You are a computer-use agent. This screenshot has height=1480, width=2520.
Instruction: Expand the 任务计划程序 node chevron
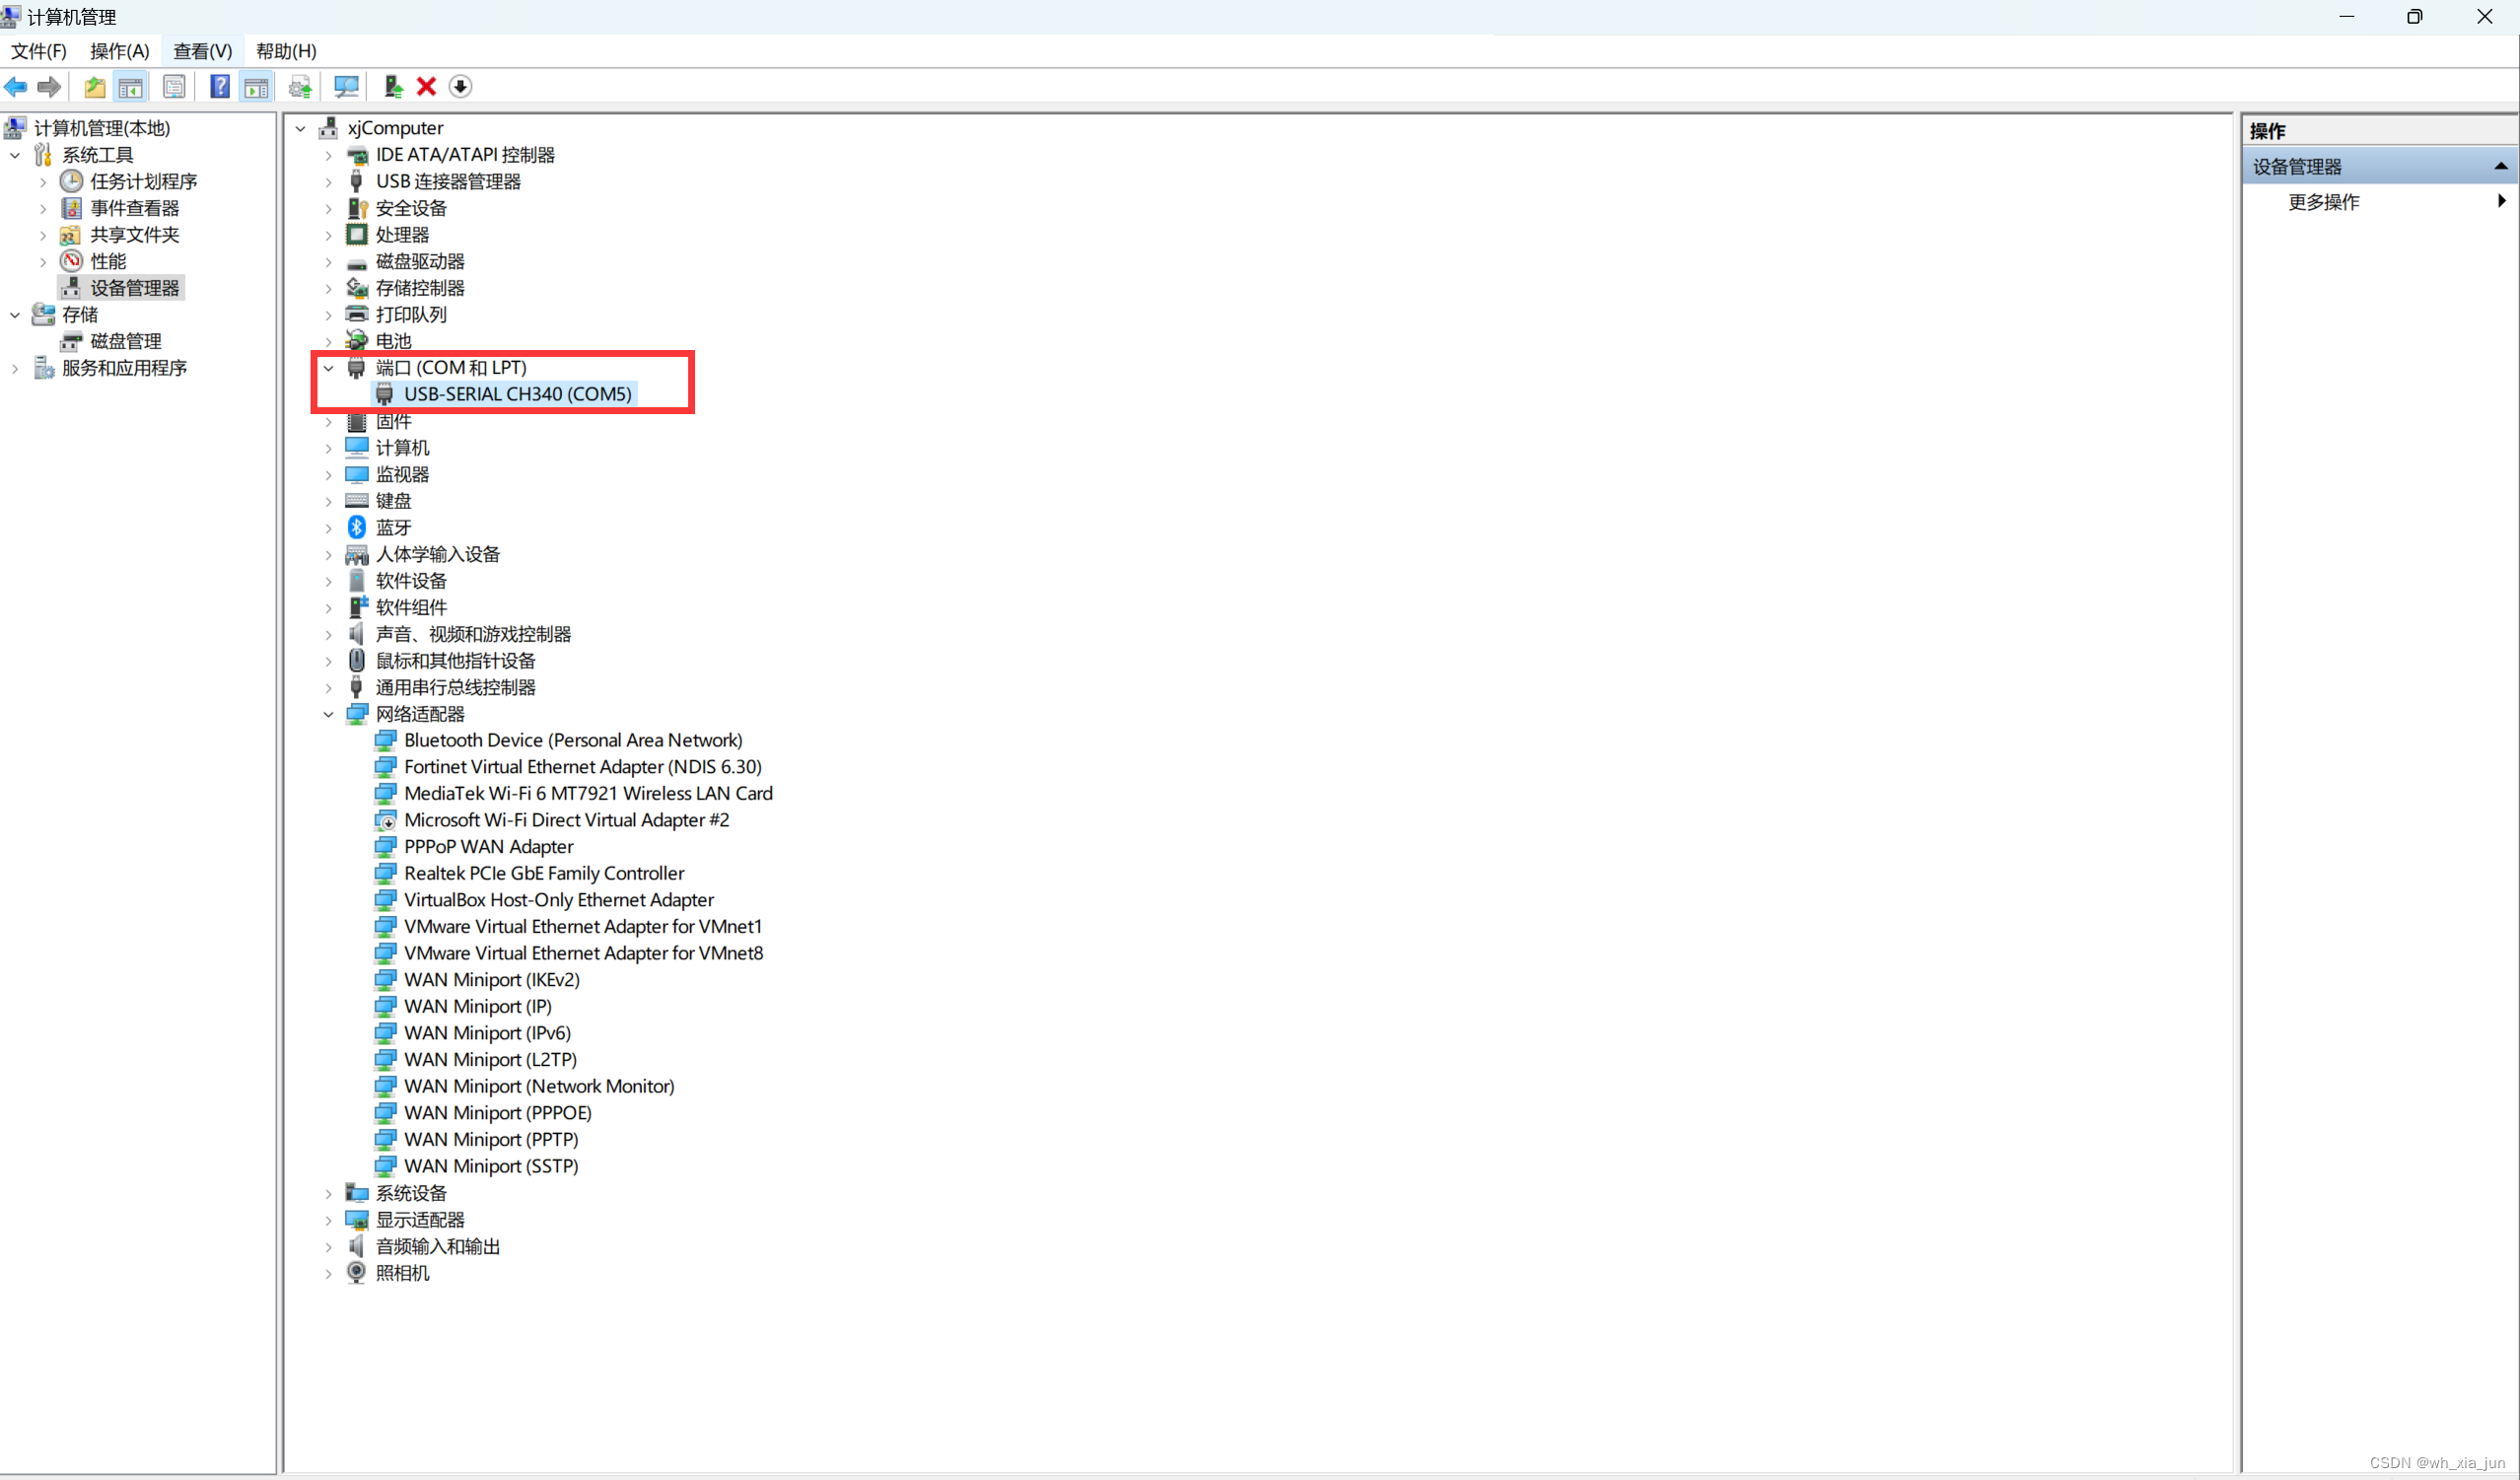tap(43, 182)
